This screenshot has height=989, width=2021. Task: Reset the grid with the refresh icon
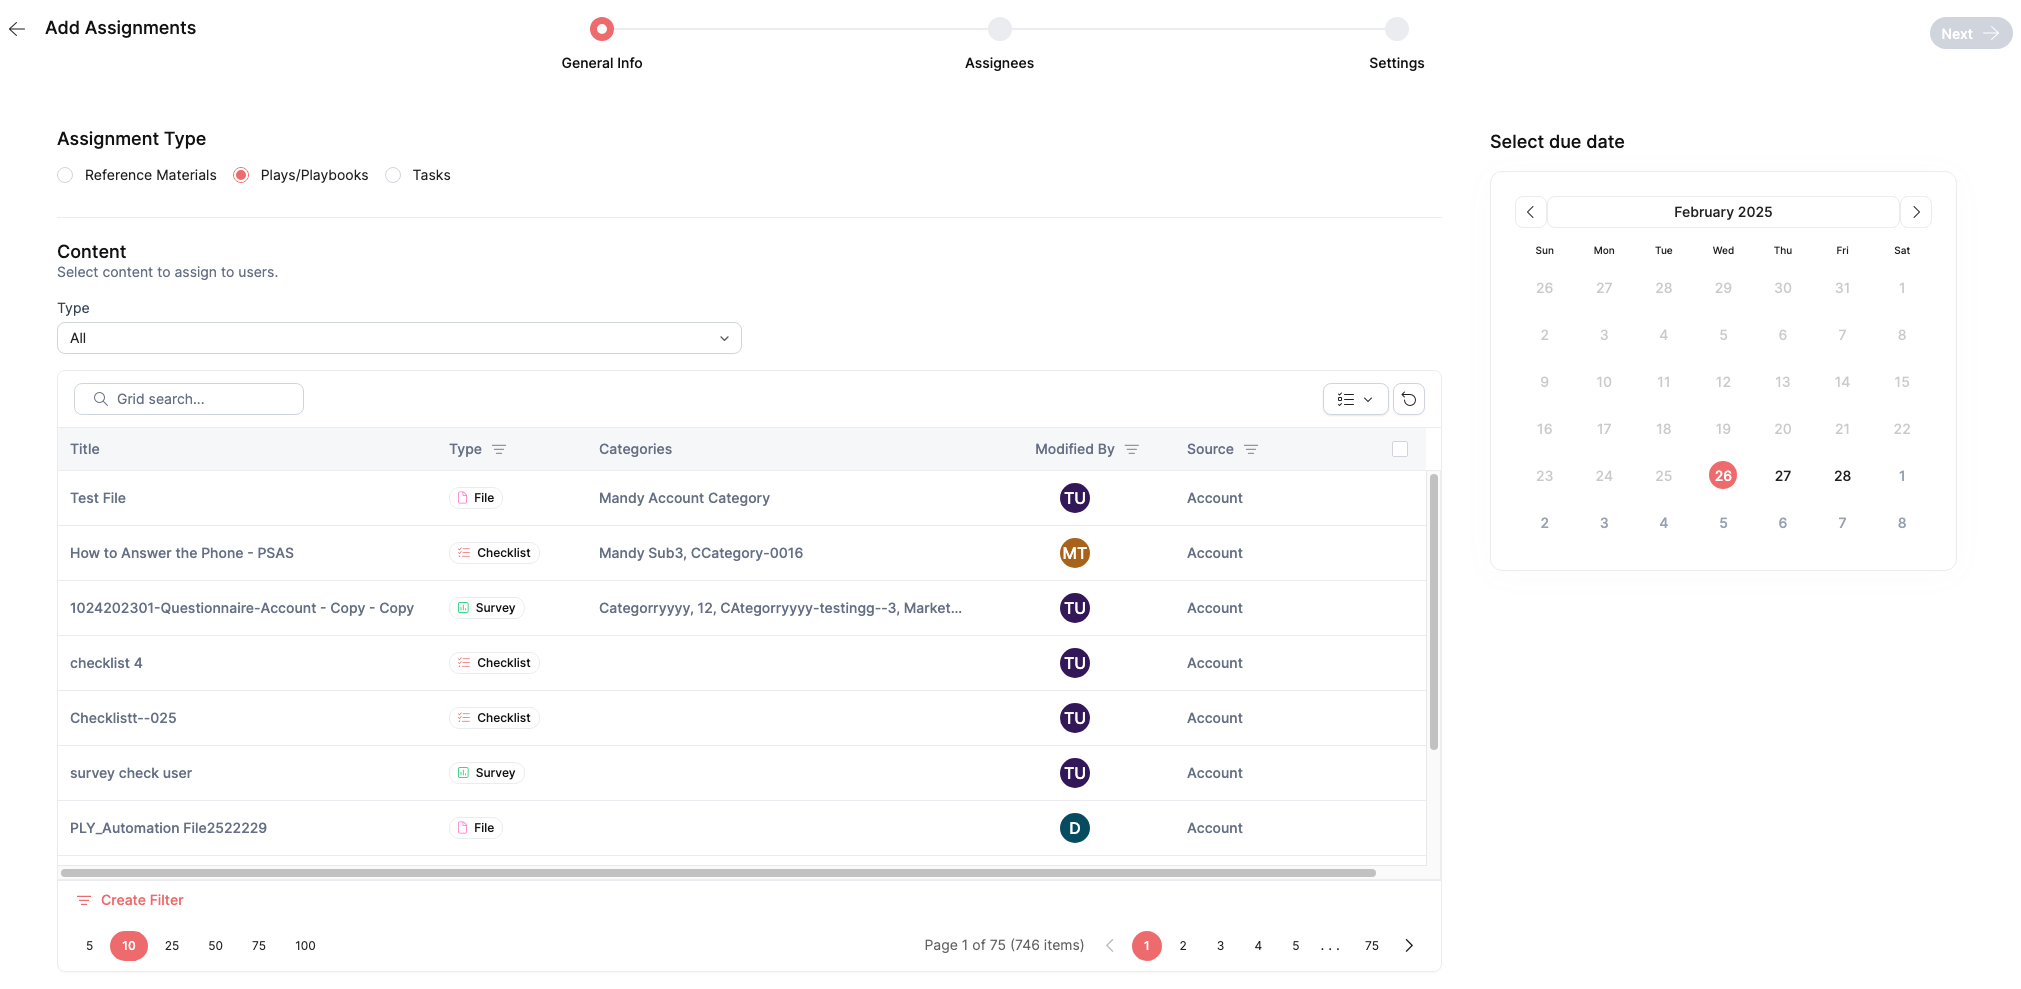[1409, 399]
